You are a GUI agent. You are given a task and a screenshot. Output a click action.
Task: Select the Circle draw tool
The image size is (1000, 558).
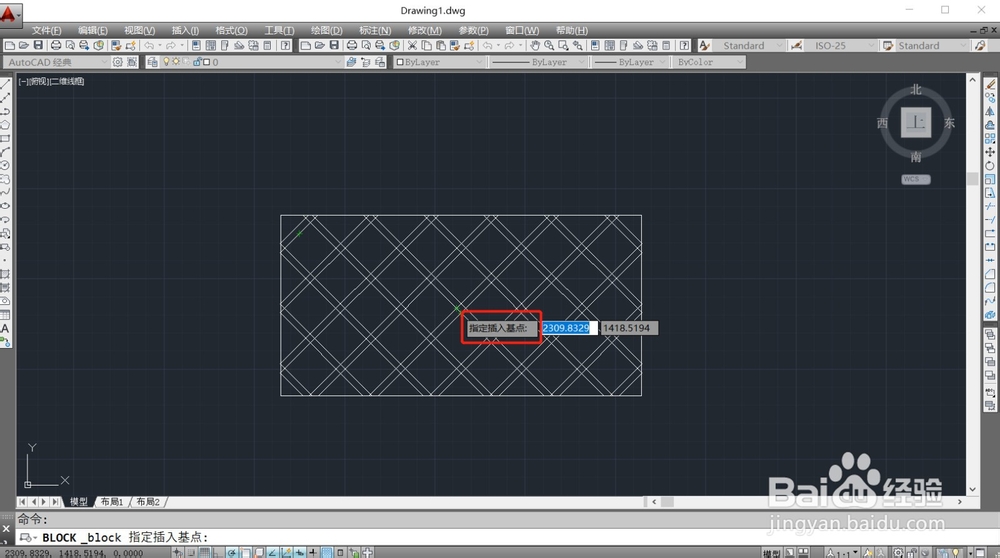(x=5, y=165)
